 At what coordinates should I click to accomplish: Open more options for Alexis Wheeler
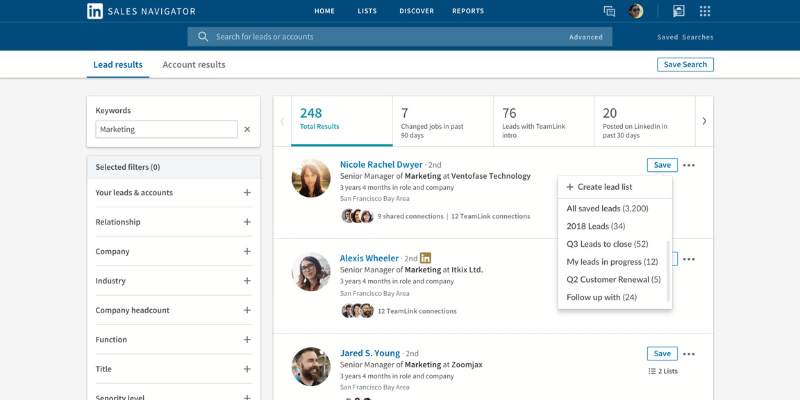point(689,259)
